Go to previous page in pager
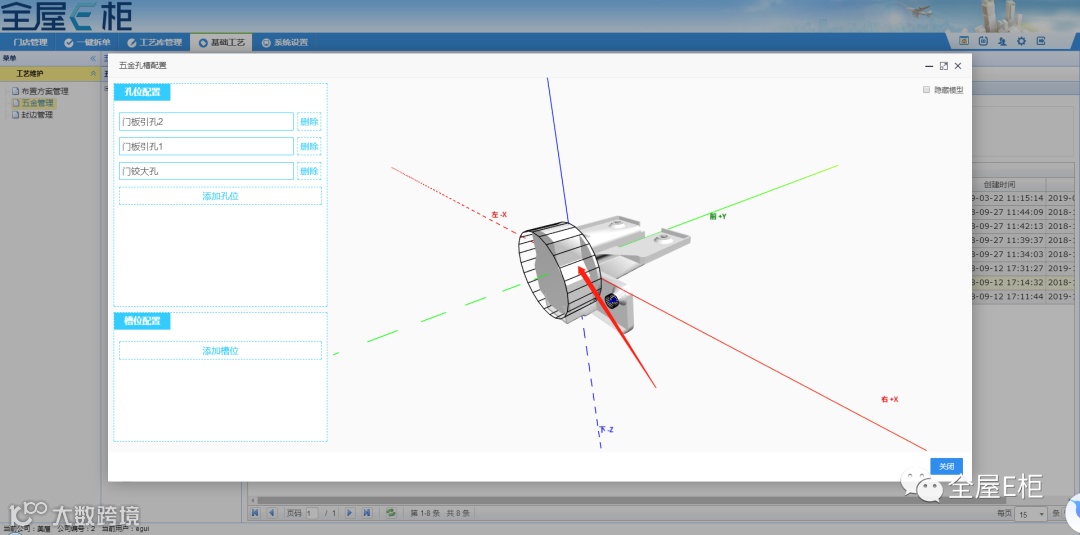This screenshot has width=1080, height=535. tap(271, 513)
